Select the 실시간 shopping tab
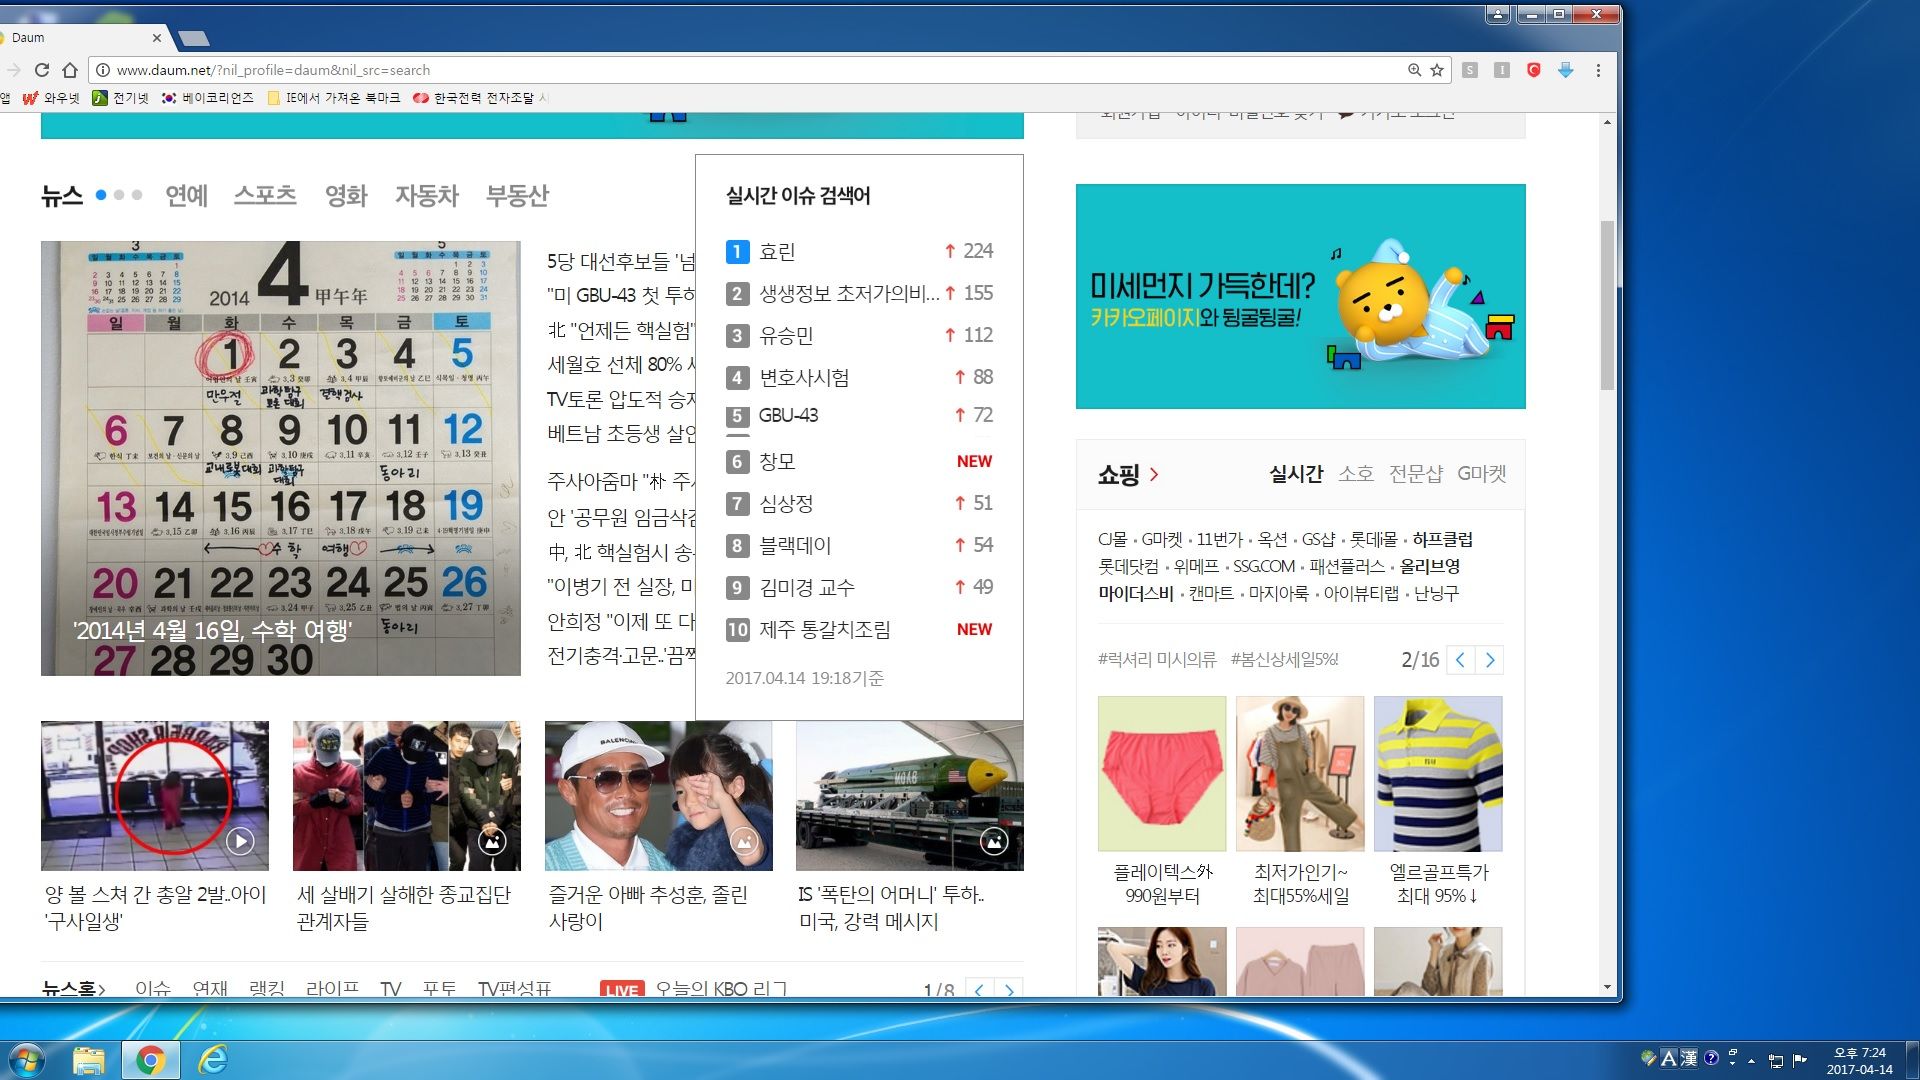1920x1080 pixels. (1296, 474)
